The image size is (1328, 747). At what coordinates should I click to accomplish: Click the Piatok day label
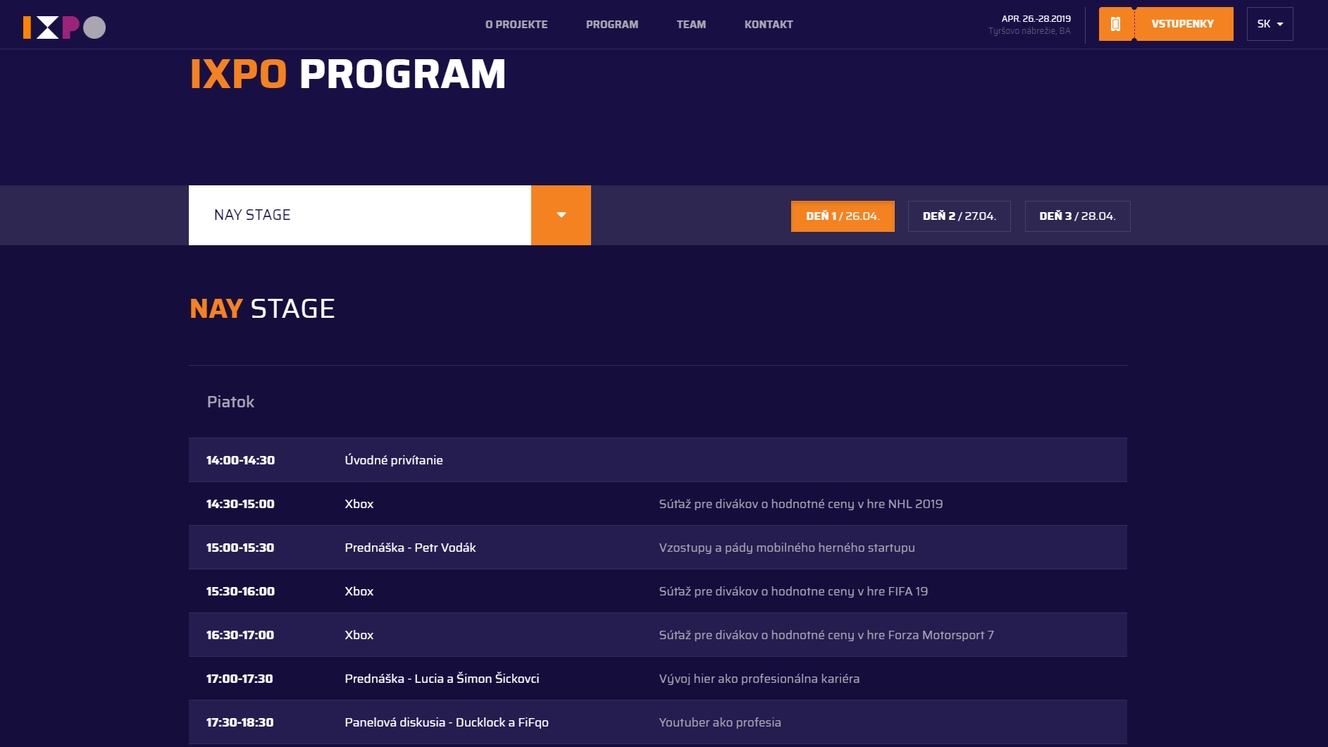(231, 402)
